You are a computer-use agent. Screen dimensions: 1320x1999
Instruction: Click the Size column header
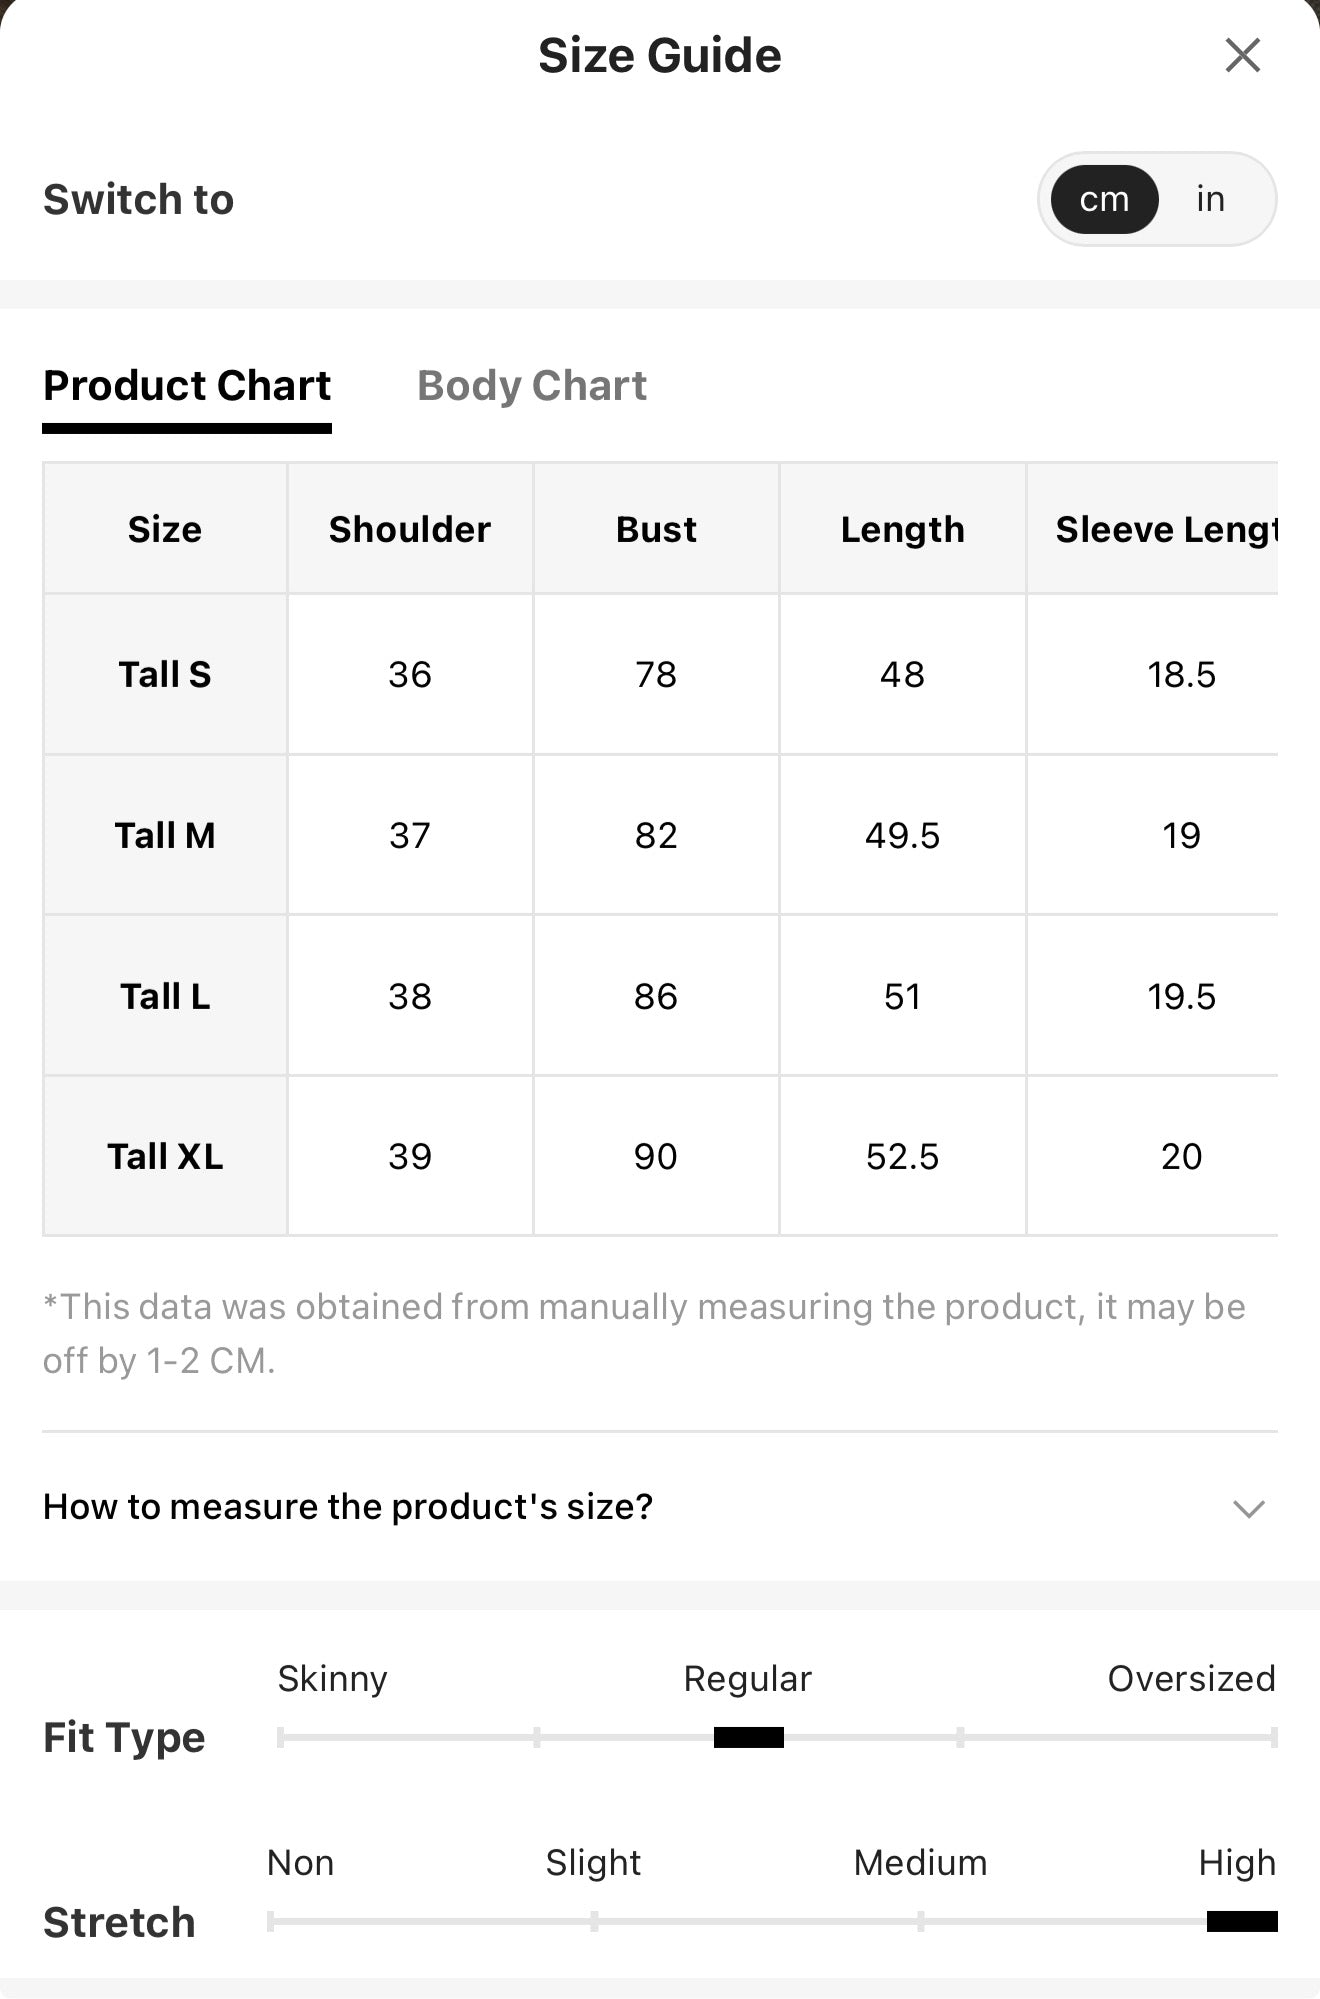[165, 529]
